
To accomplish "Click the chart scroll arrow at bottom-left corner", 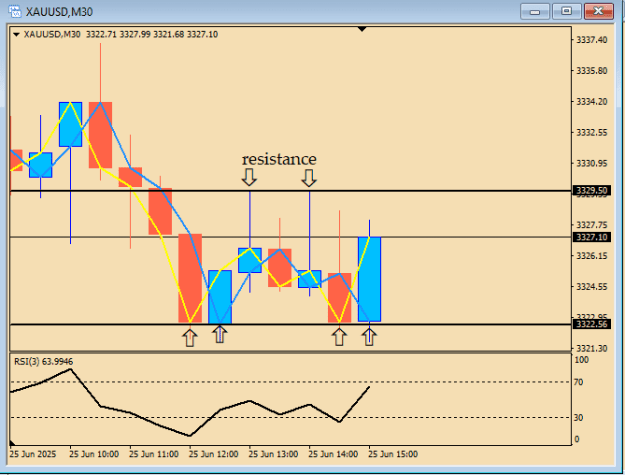I will click(12, 443).
